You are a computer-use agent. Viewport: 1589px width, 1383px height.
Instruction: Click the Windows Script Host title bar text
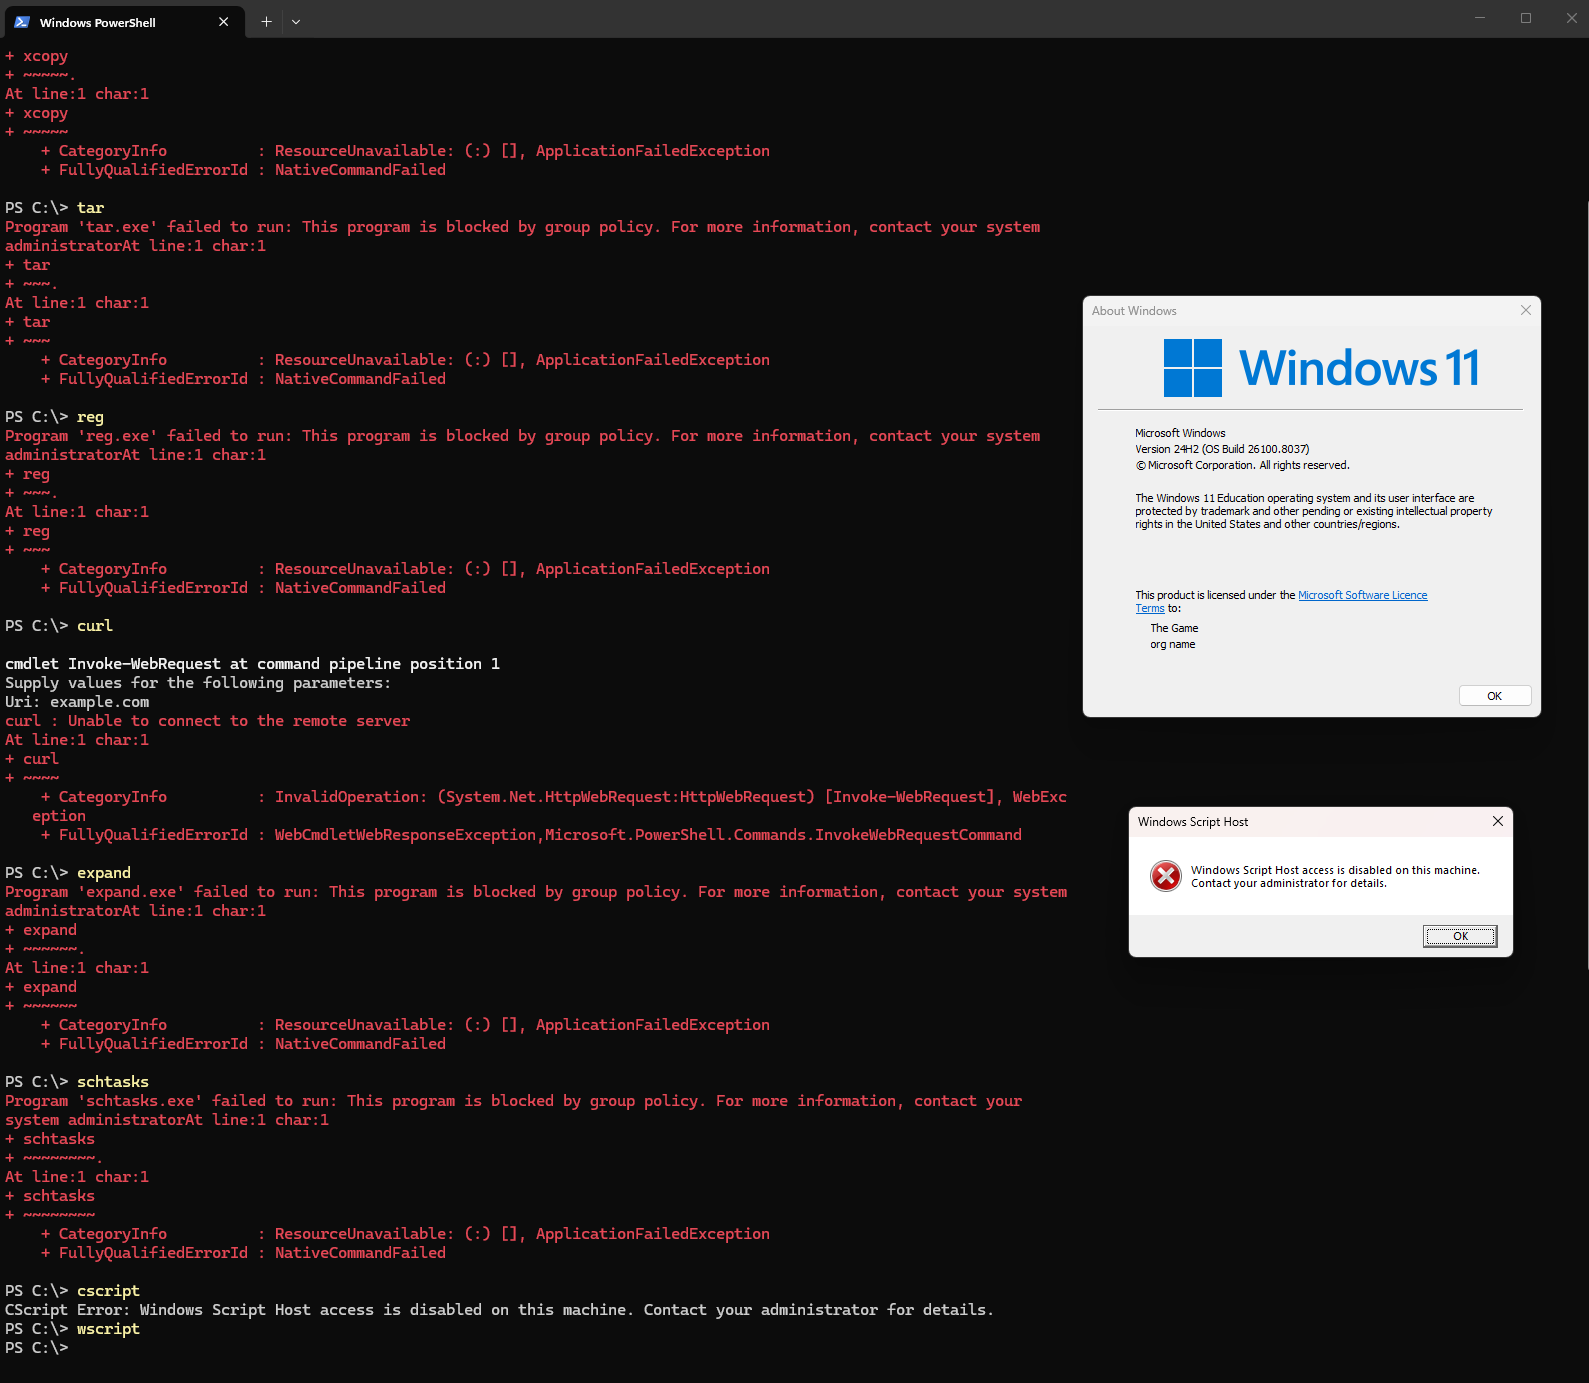click(x=1193, y=822)
